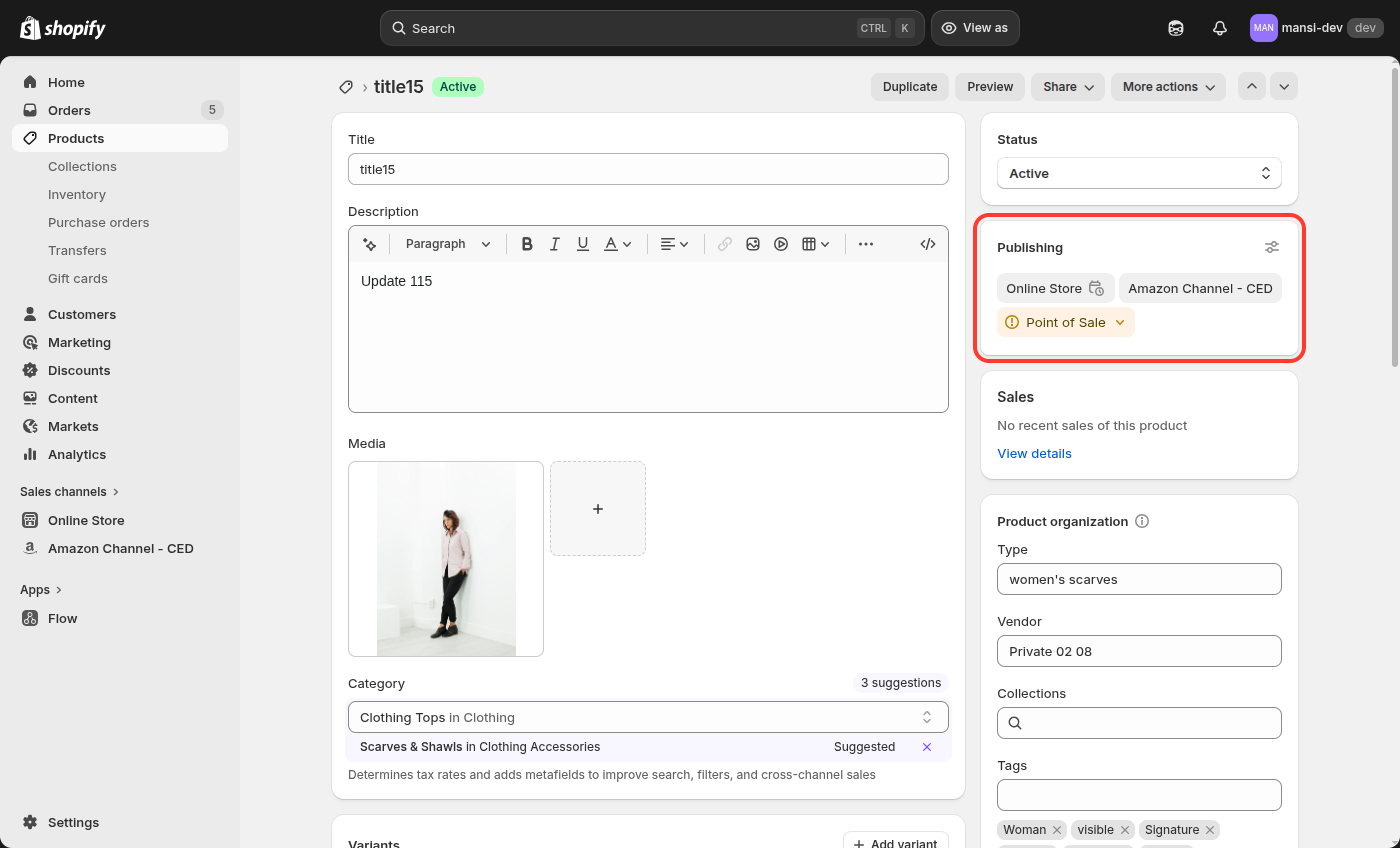Expand the Apps heading
This screenshot has width=1400, height=848.
click(41, 590)
